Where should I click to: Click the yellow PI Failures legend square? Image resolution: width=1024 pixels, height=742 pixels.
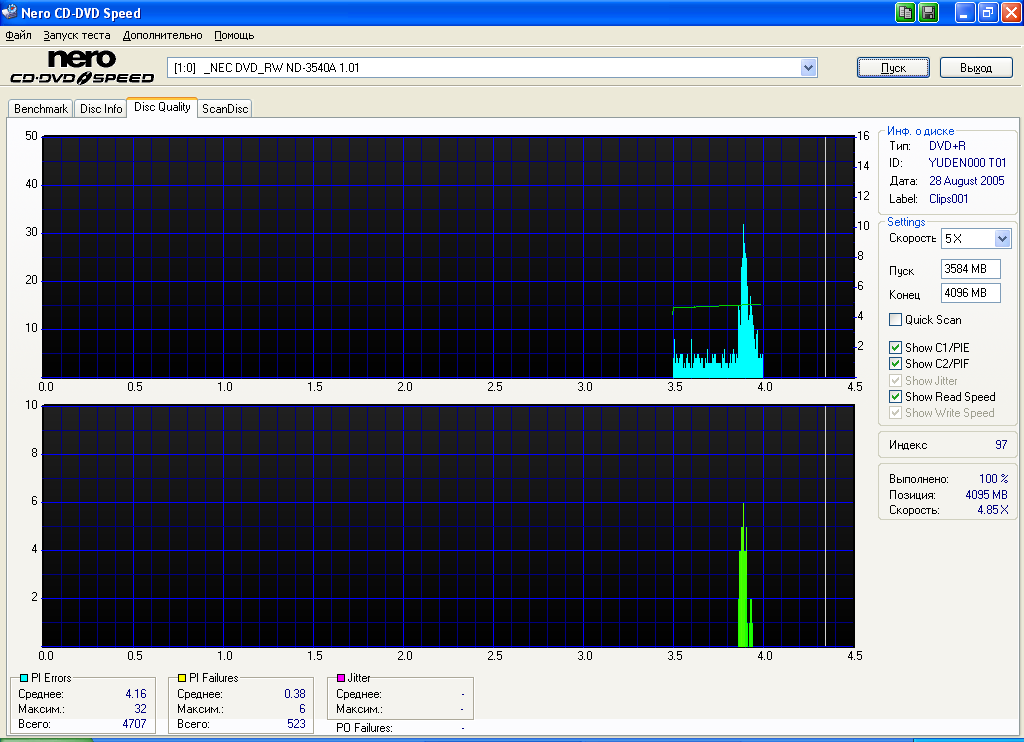[182, 678]
